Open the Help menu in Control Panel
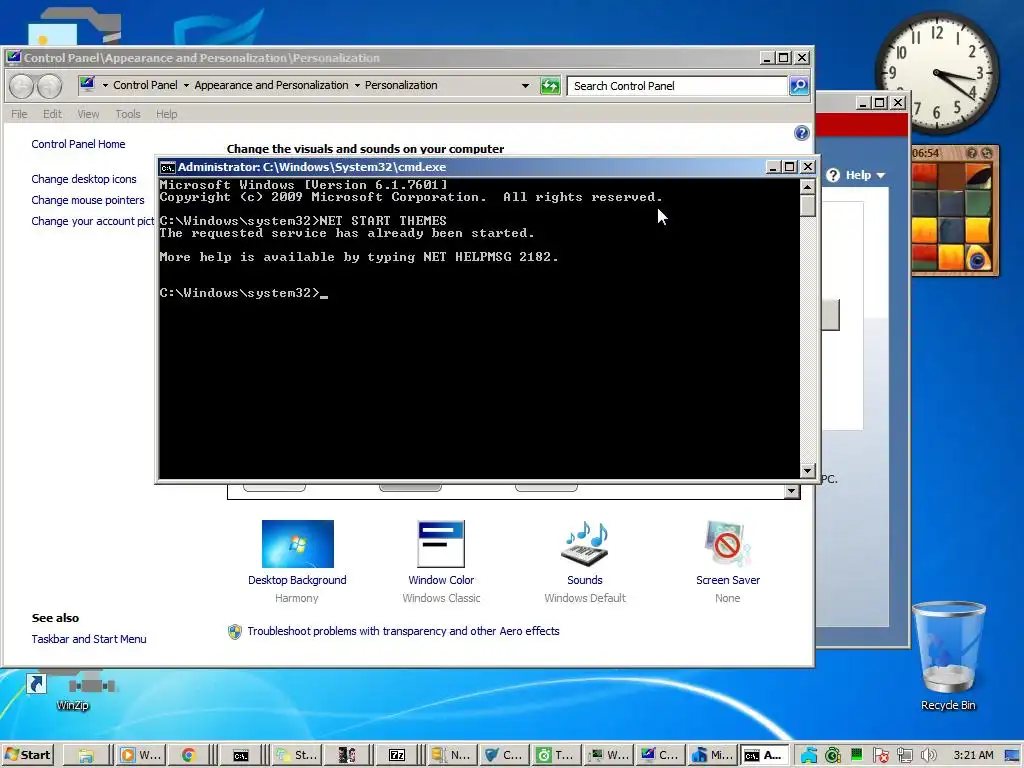Viewport: 1024px width, 768px height. click(x=167, y=114)
